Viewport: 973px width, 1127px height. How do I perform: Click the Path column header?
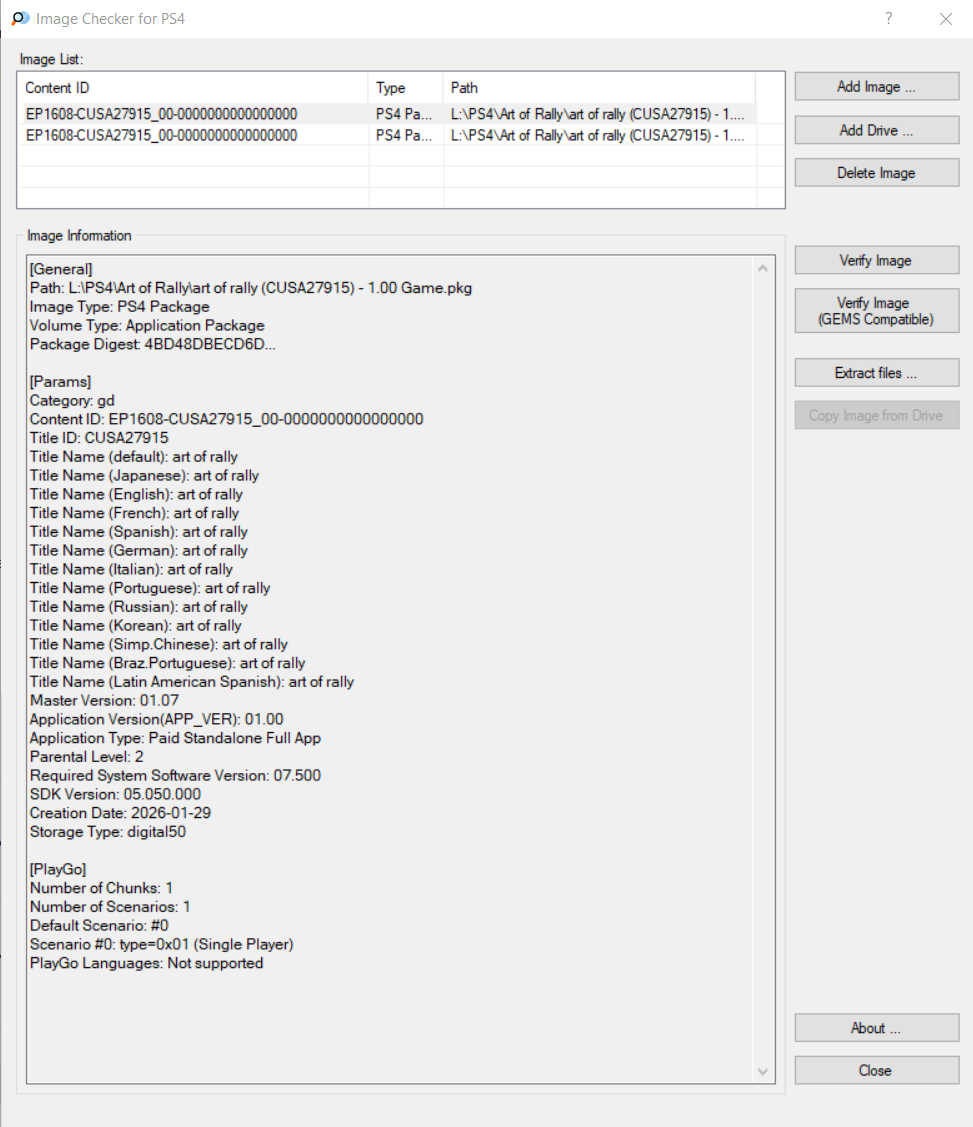click(x=598, y=88)
